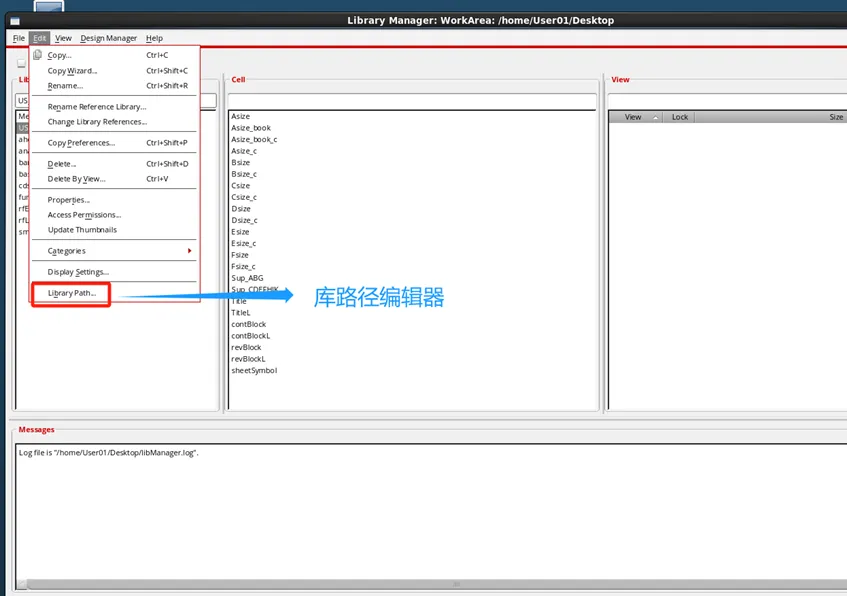
Task: Select the Asize_book cell
Action: (x=251, y=128)
